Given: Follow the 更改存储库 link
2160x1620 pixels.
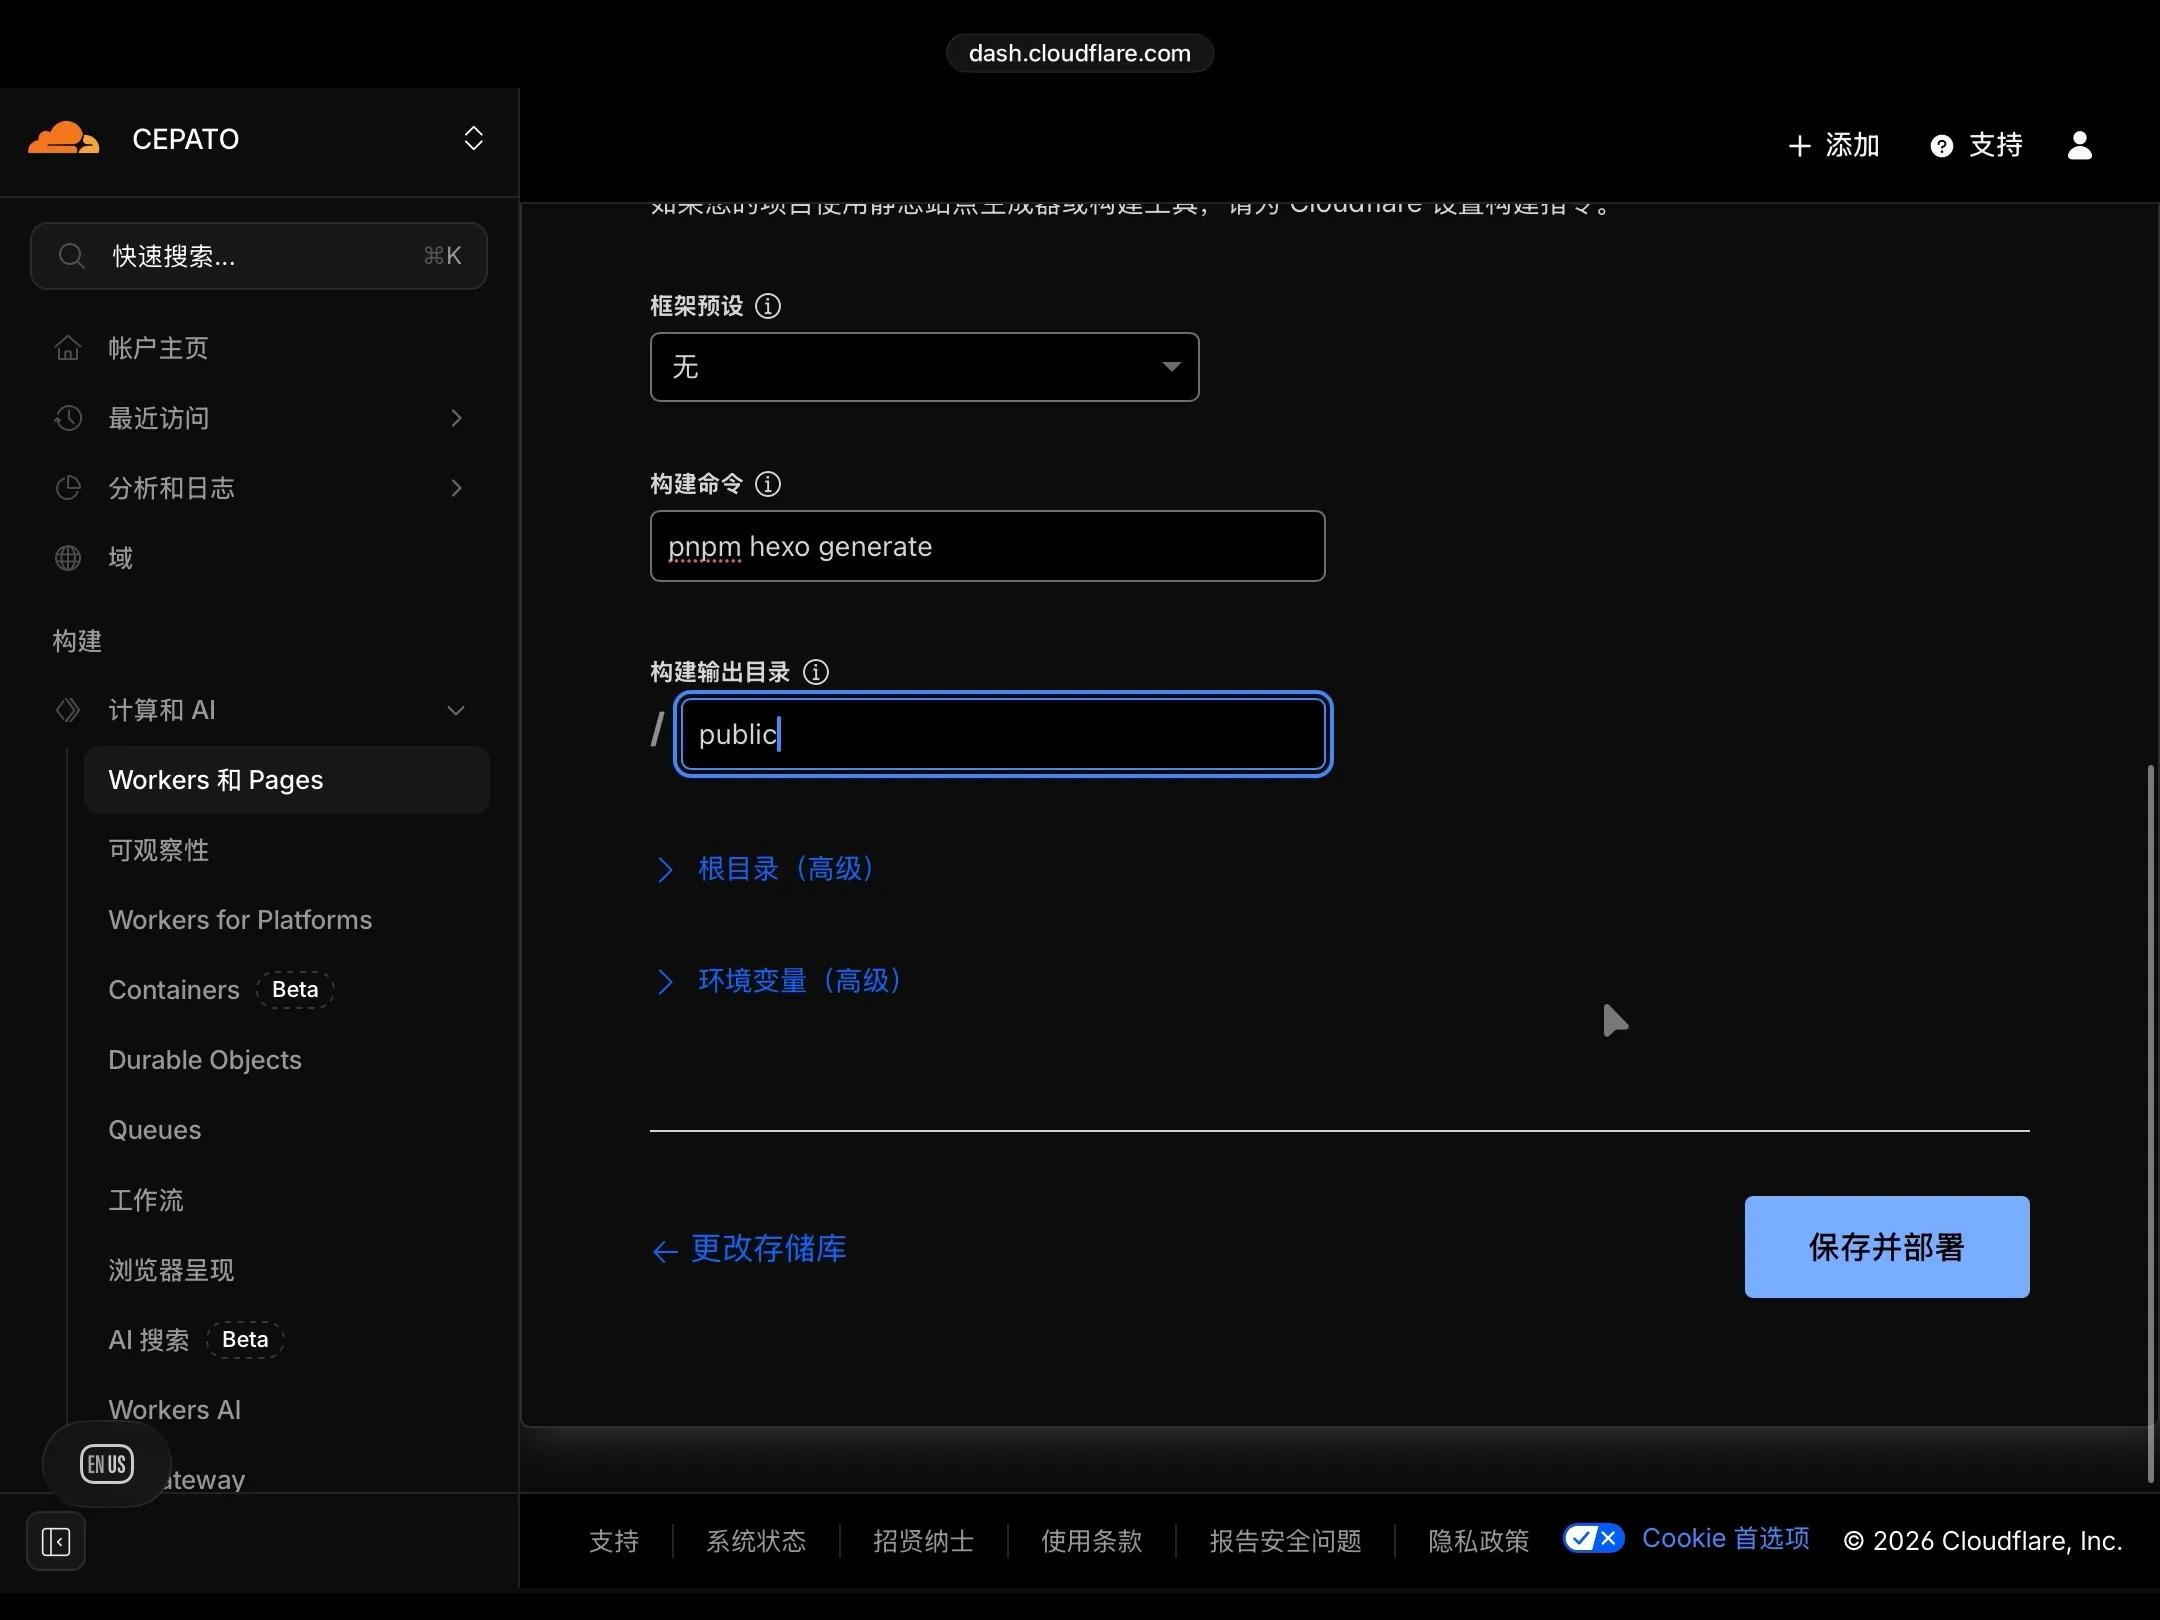Looking at the screenshot, I should 768,1249.
